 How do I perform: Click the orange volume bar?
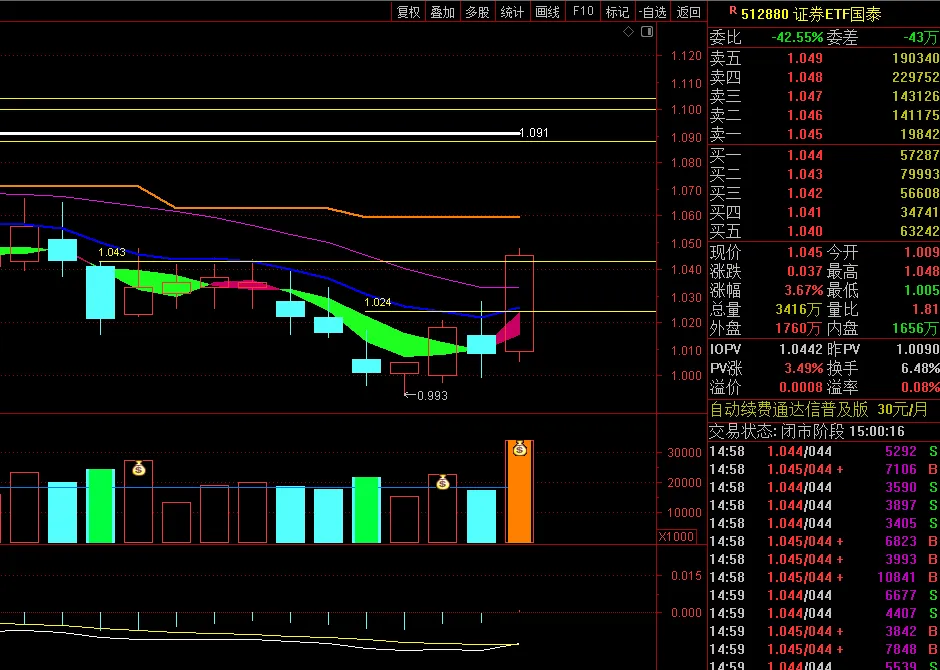(520, 491)
